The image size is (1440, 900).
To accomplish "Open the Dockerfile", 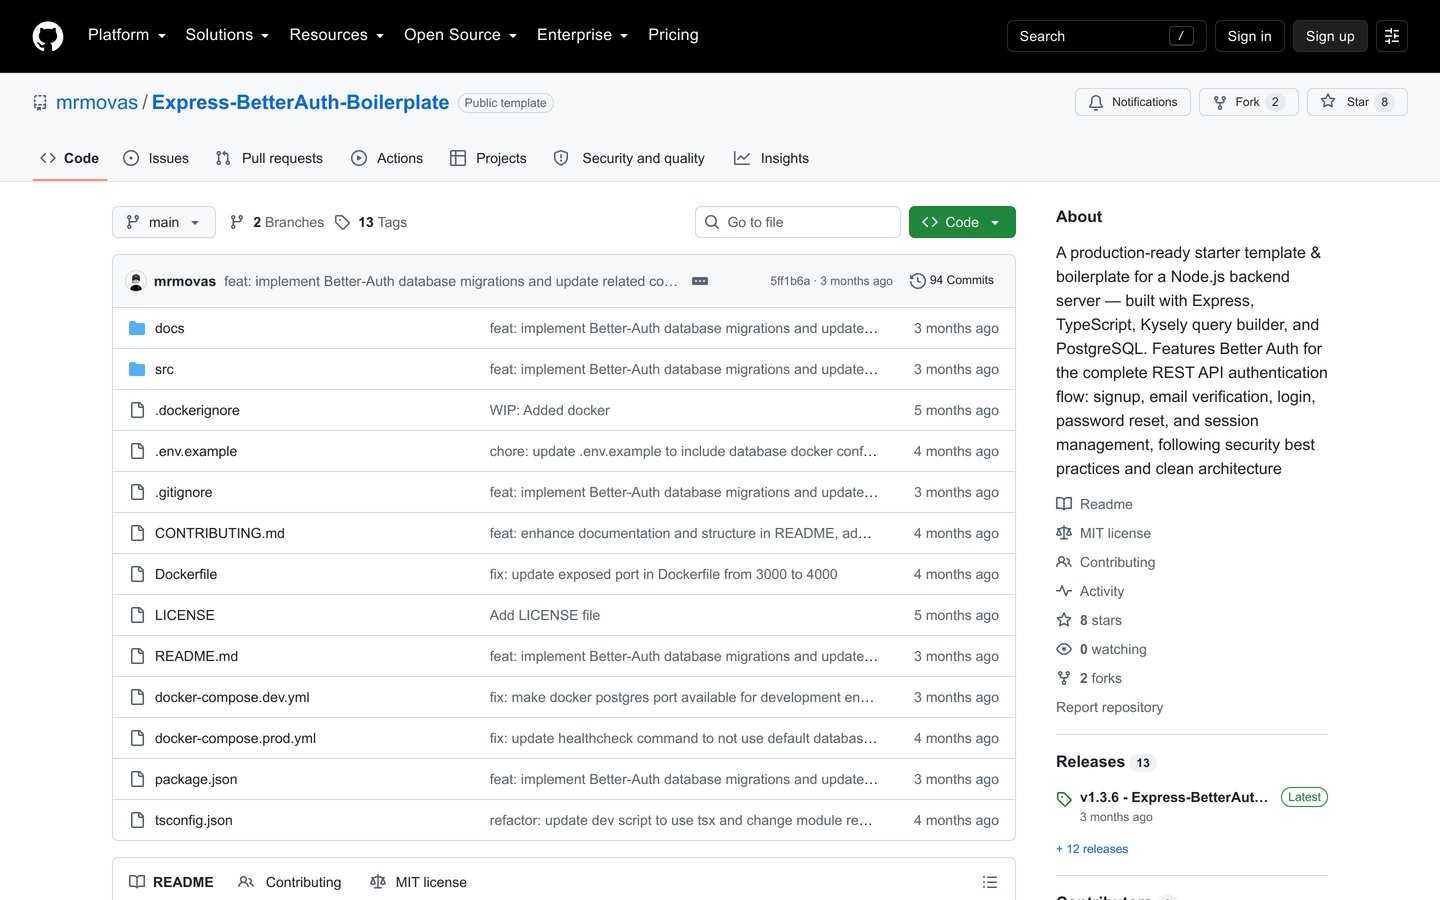I will point(186,574).
